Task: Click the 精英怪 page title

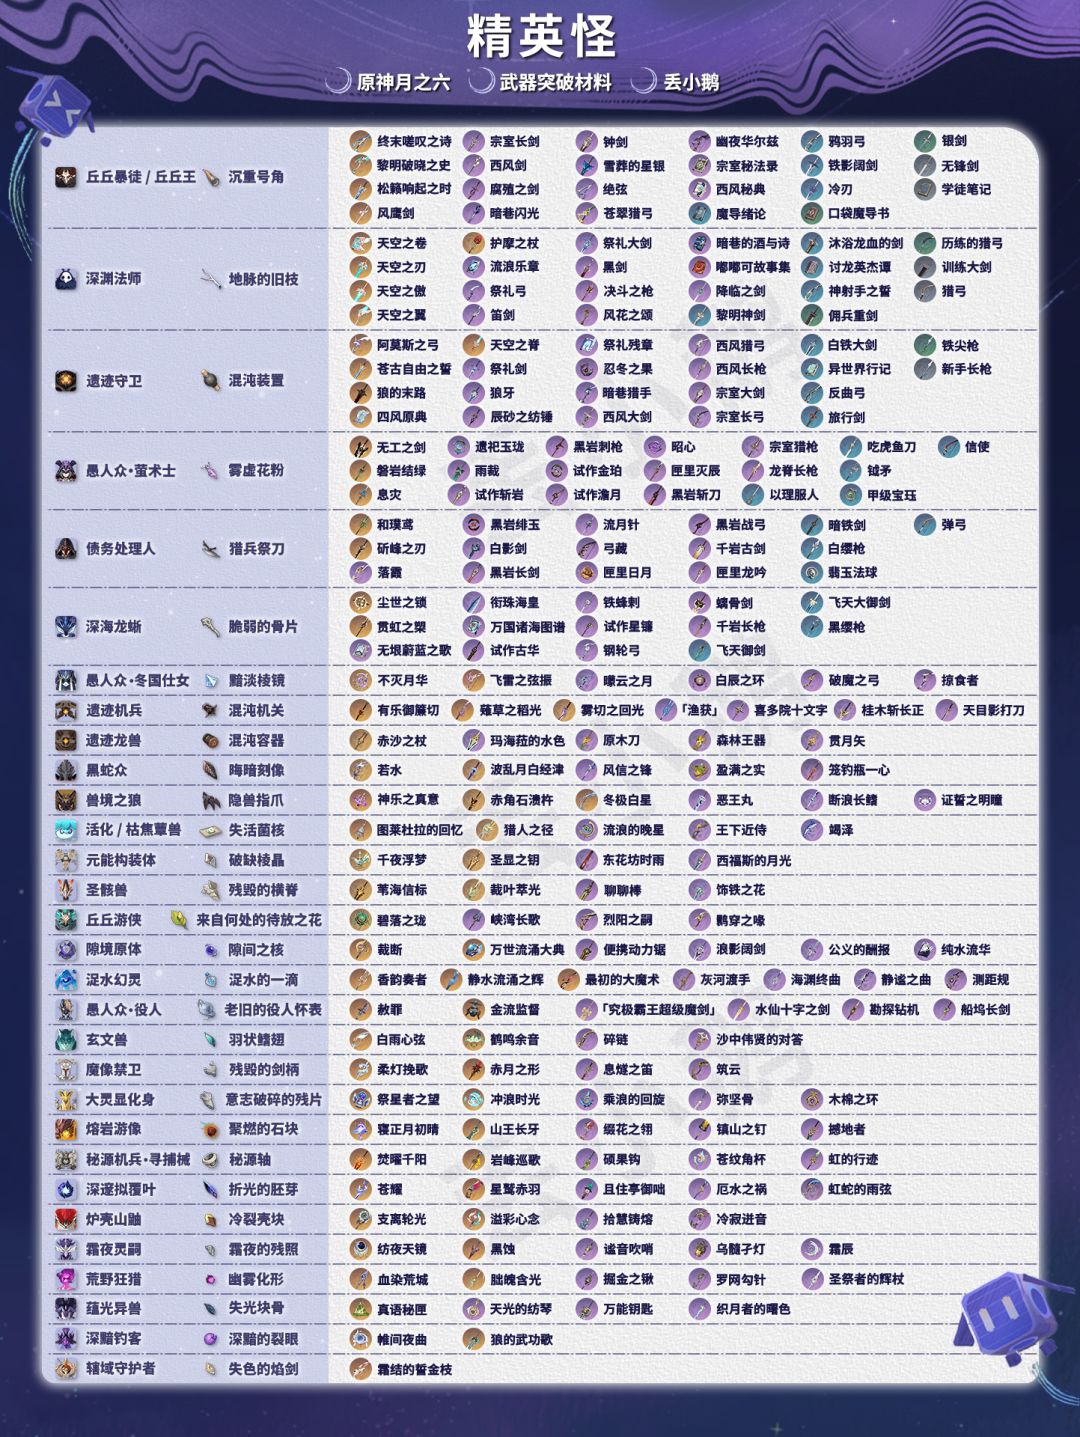Action: tap(541, 37)
